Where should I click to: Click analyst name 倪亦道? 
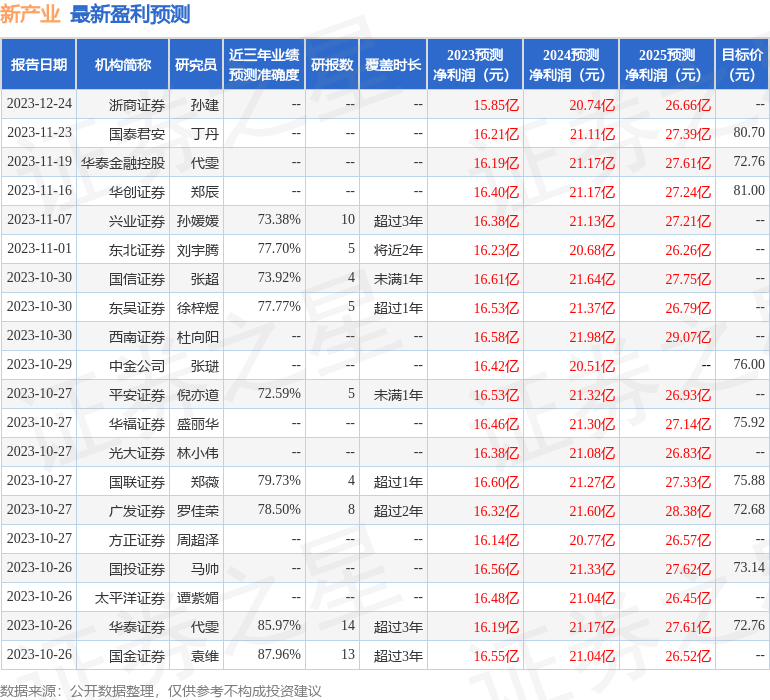pos(197,395)
